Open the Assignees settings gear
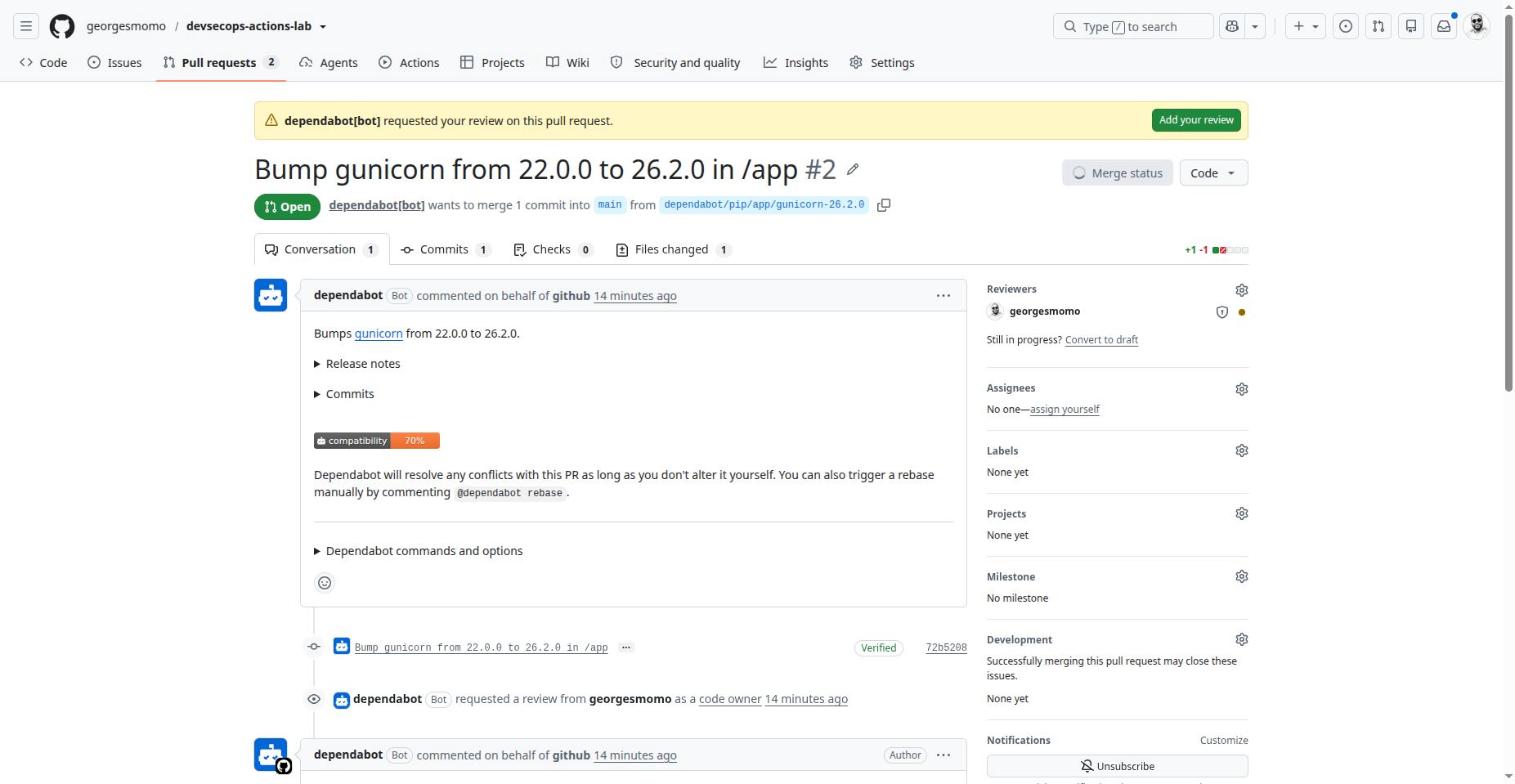Screen dimensions: 1515x784 (1241, 389)
